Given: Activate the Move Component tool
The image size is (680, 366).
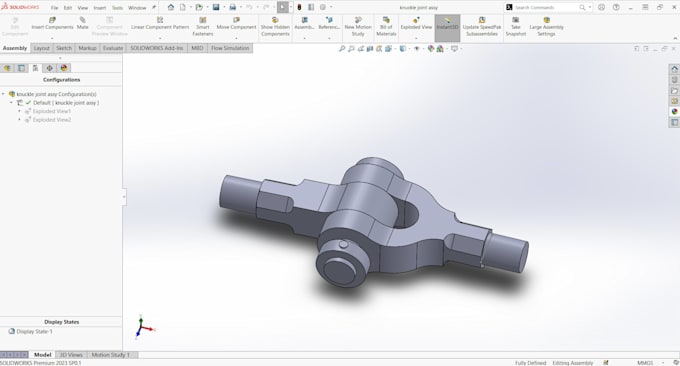Looking at the screenshot, I should point(236,23).
